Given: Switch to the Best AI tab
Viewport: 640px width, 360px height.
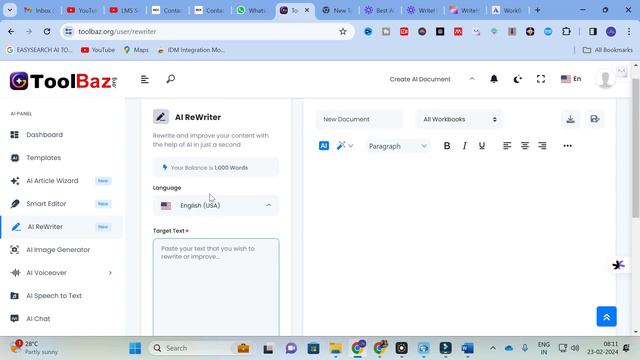Looking at the screenshot, I should tap(379, 10).
